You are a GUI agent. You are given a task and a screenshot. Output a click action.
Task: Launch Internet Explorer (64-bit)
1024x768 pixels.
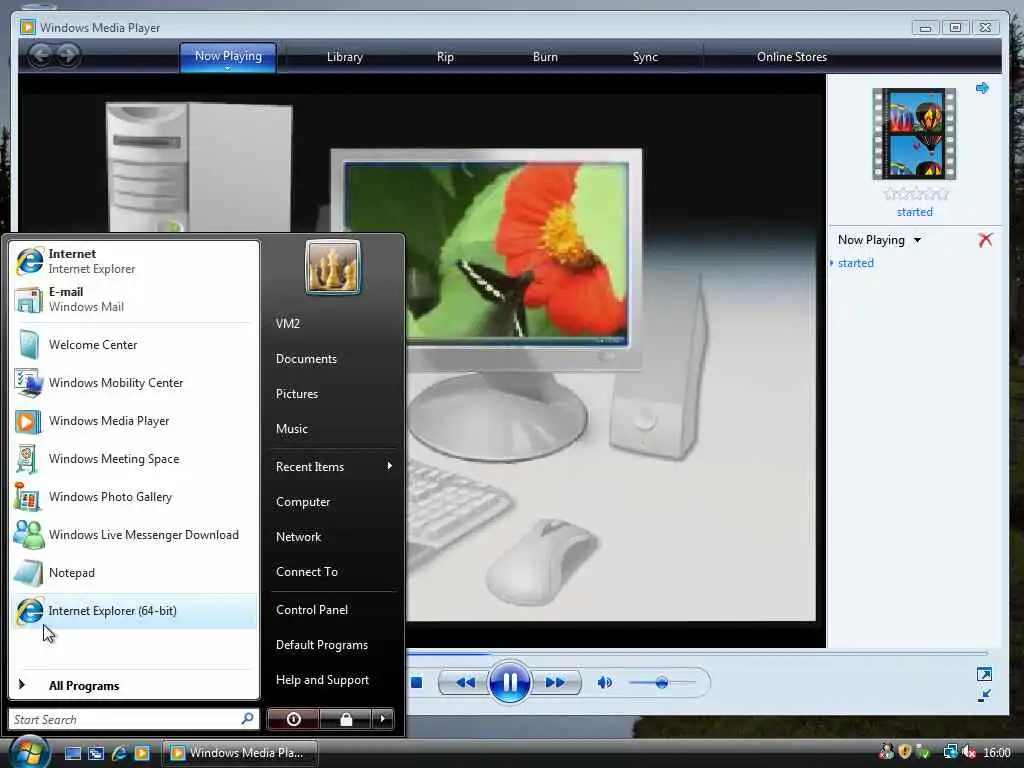(x=134, y=611)
